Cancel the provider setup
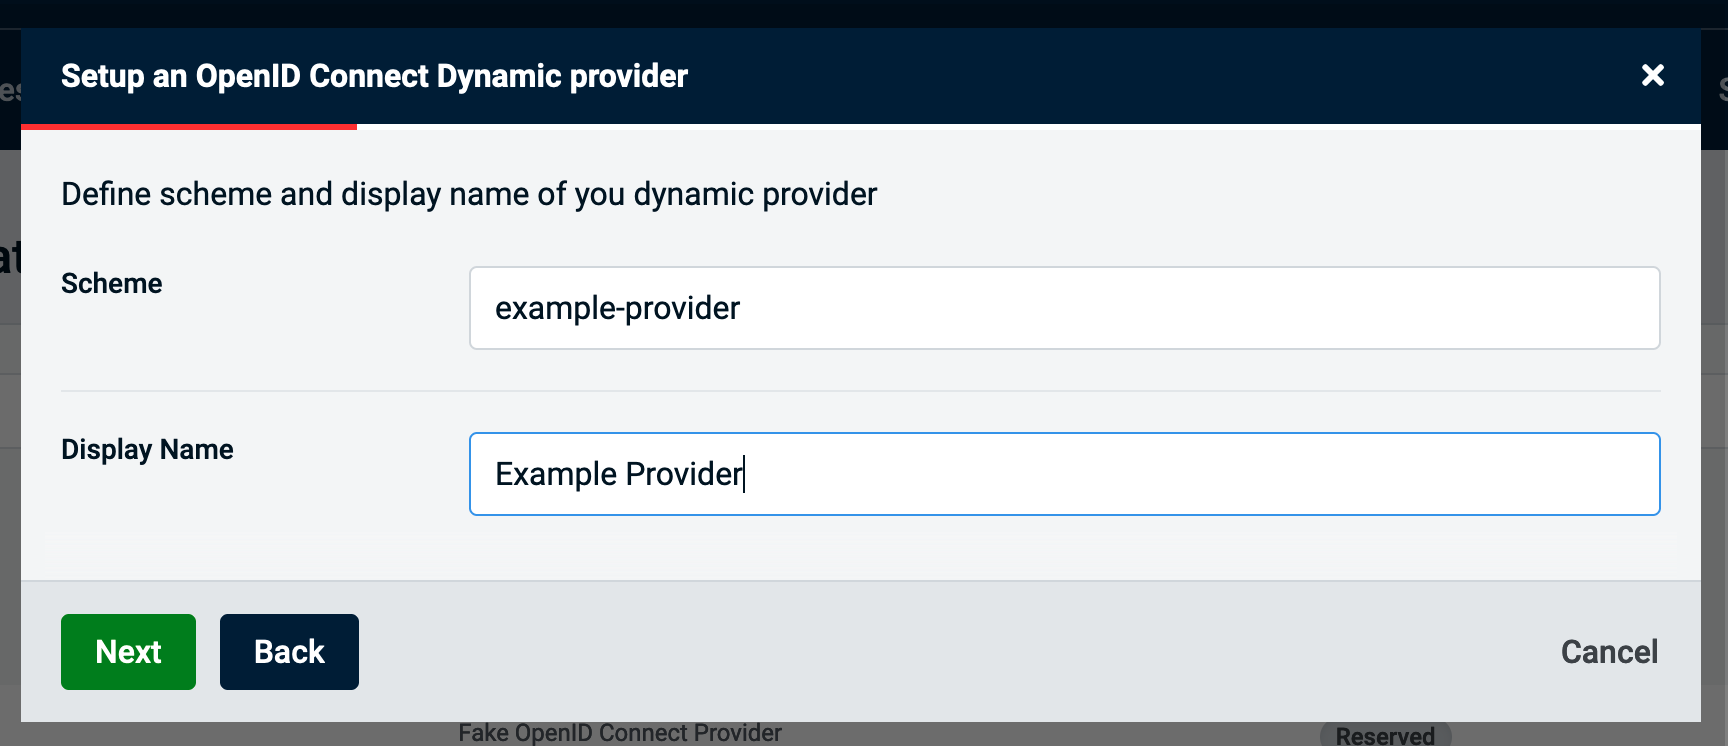 point(1609,652)
